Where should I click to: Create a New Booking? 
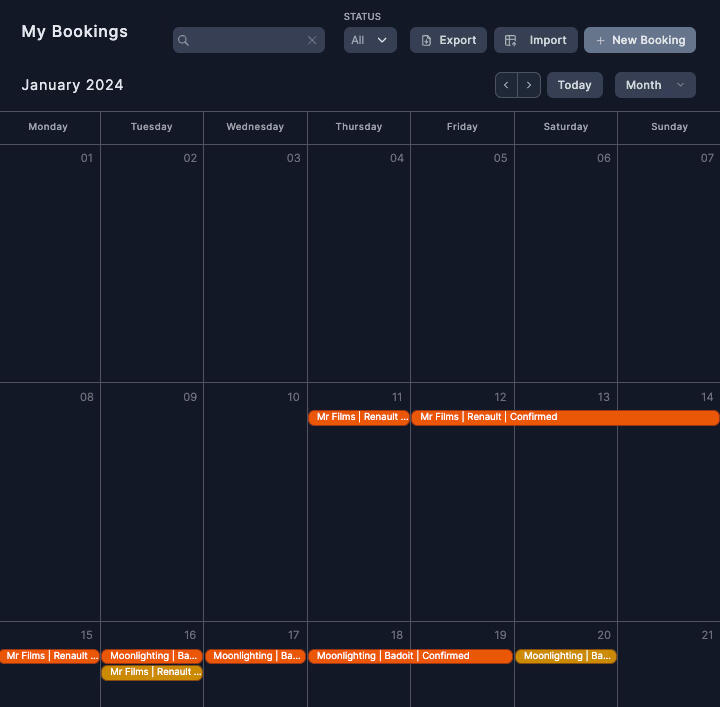point(640,40)
